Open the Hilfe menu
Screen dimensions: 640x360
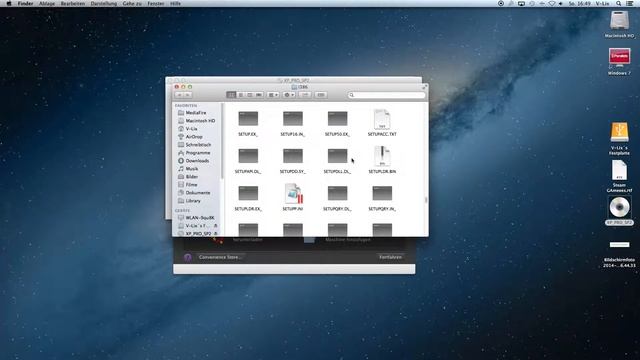pos(175,3)
